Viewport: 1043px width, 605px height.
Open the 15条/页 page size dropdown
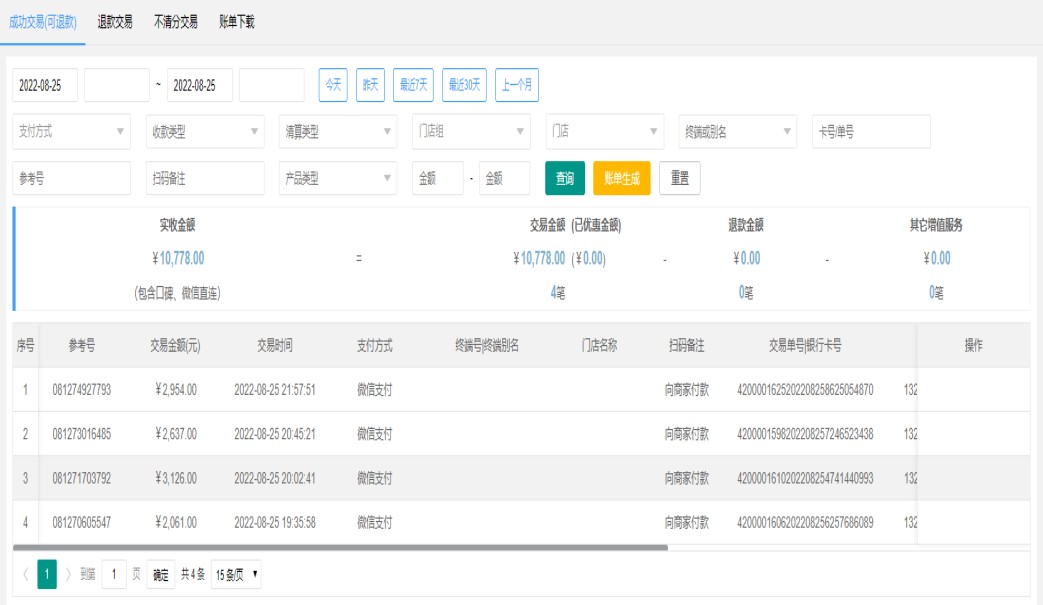pos(236,574)
